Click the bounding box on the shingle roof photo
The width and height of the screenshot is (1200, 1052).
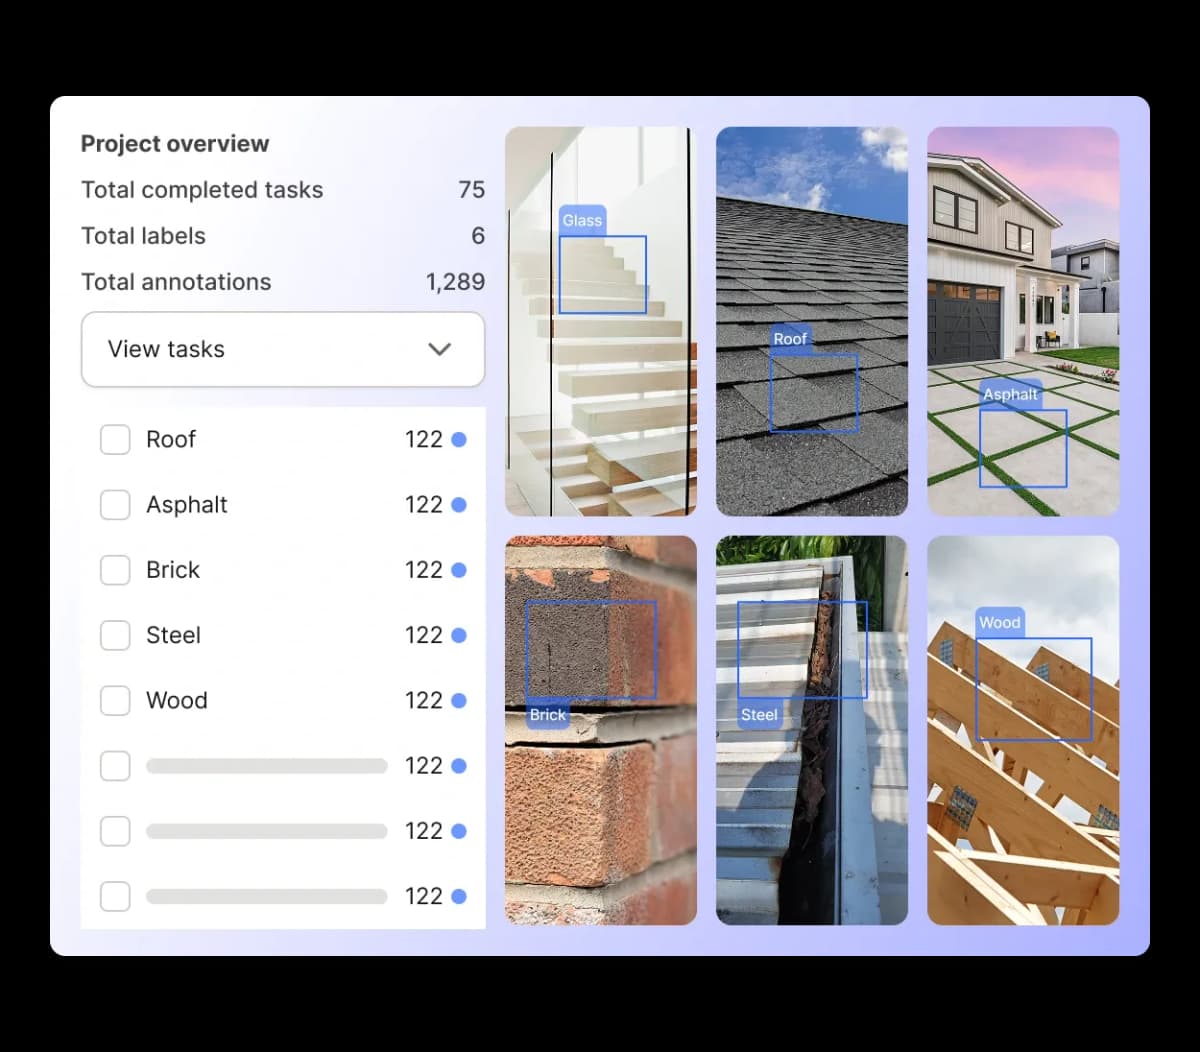click(815, 392)
